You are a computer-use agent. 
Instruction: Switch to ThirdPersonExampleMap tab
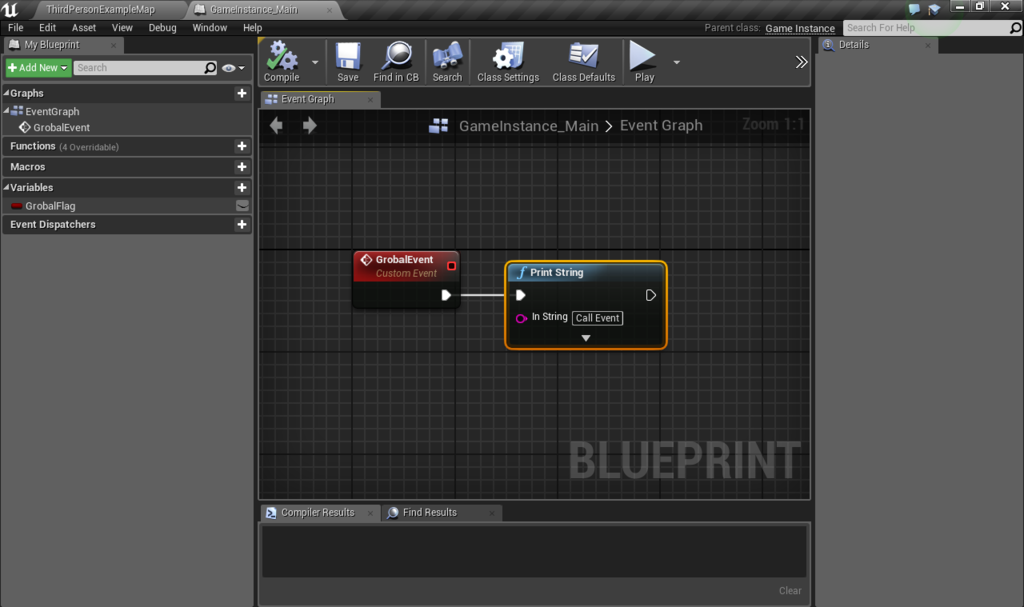tap(101, 9)
